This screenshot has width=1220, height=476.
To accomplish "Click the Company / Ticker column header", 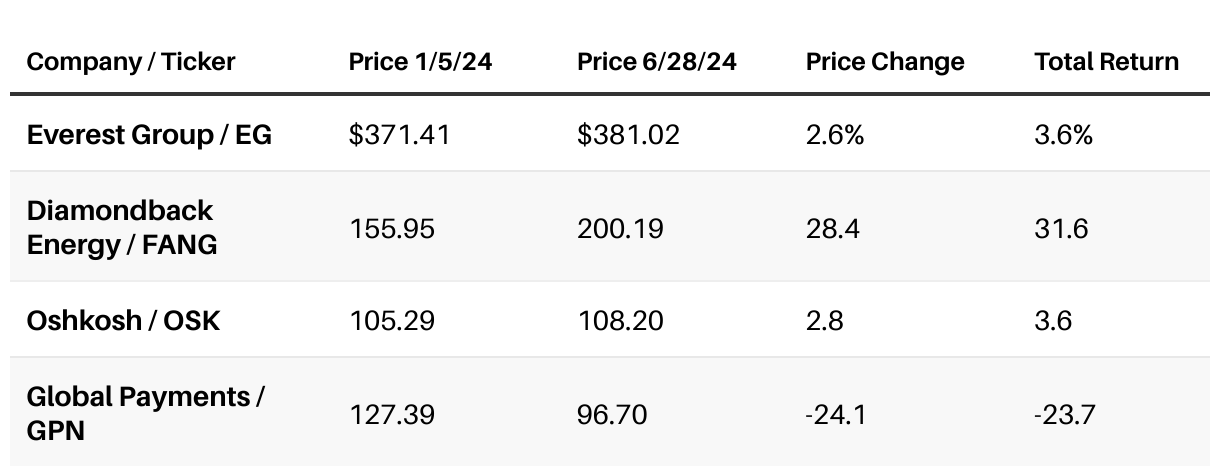I will [x=131, y=62].
